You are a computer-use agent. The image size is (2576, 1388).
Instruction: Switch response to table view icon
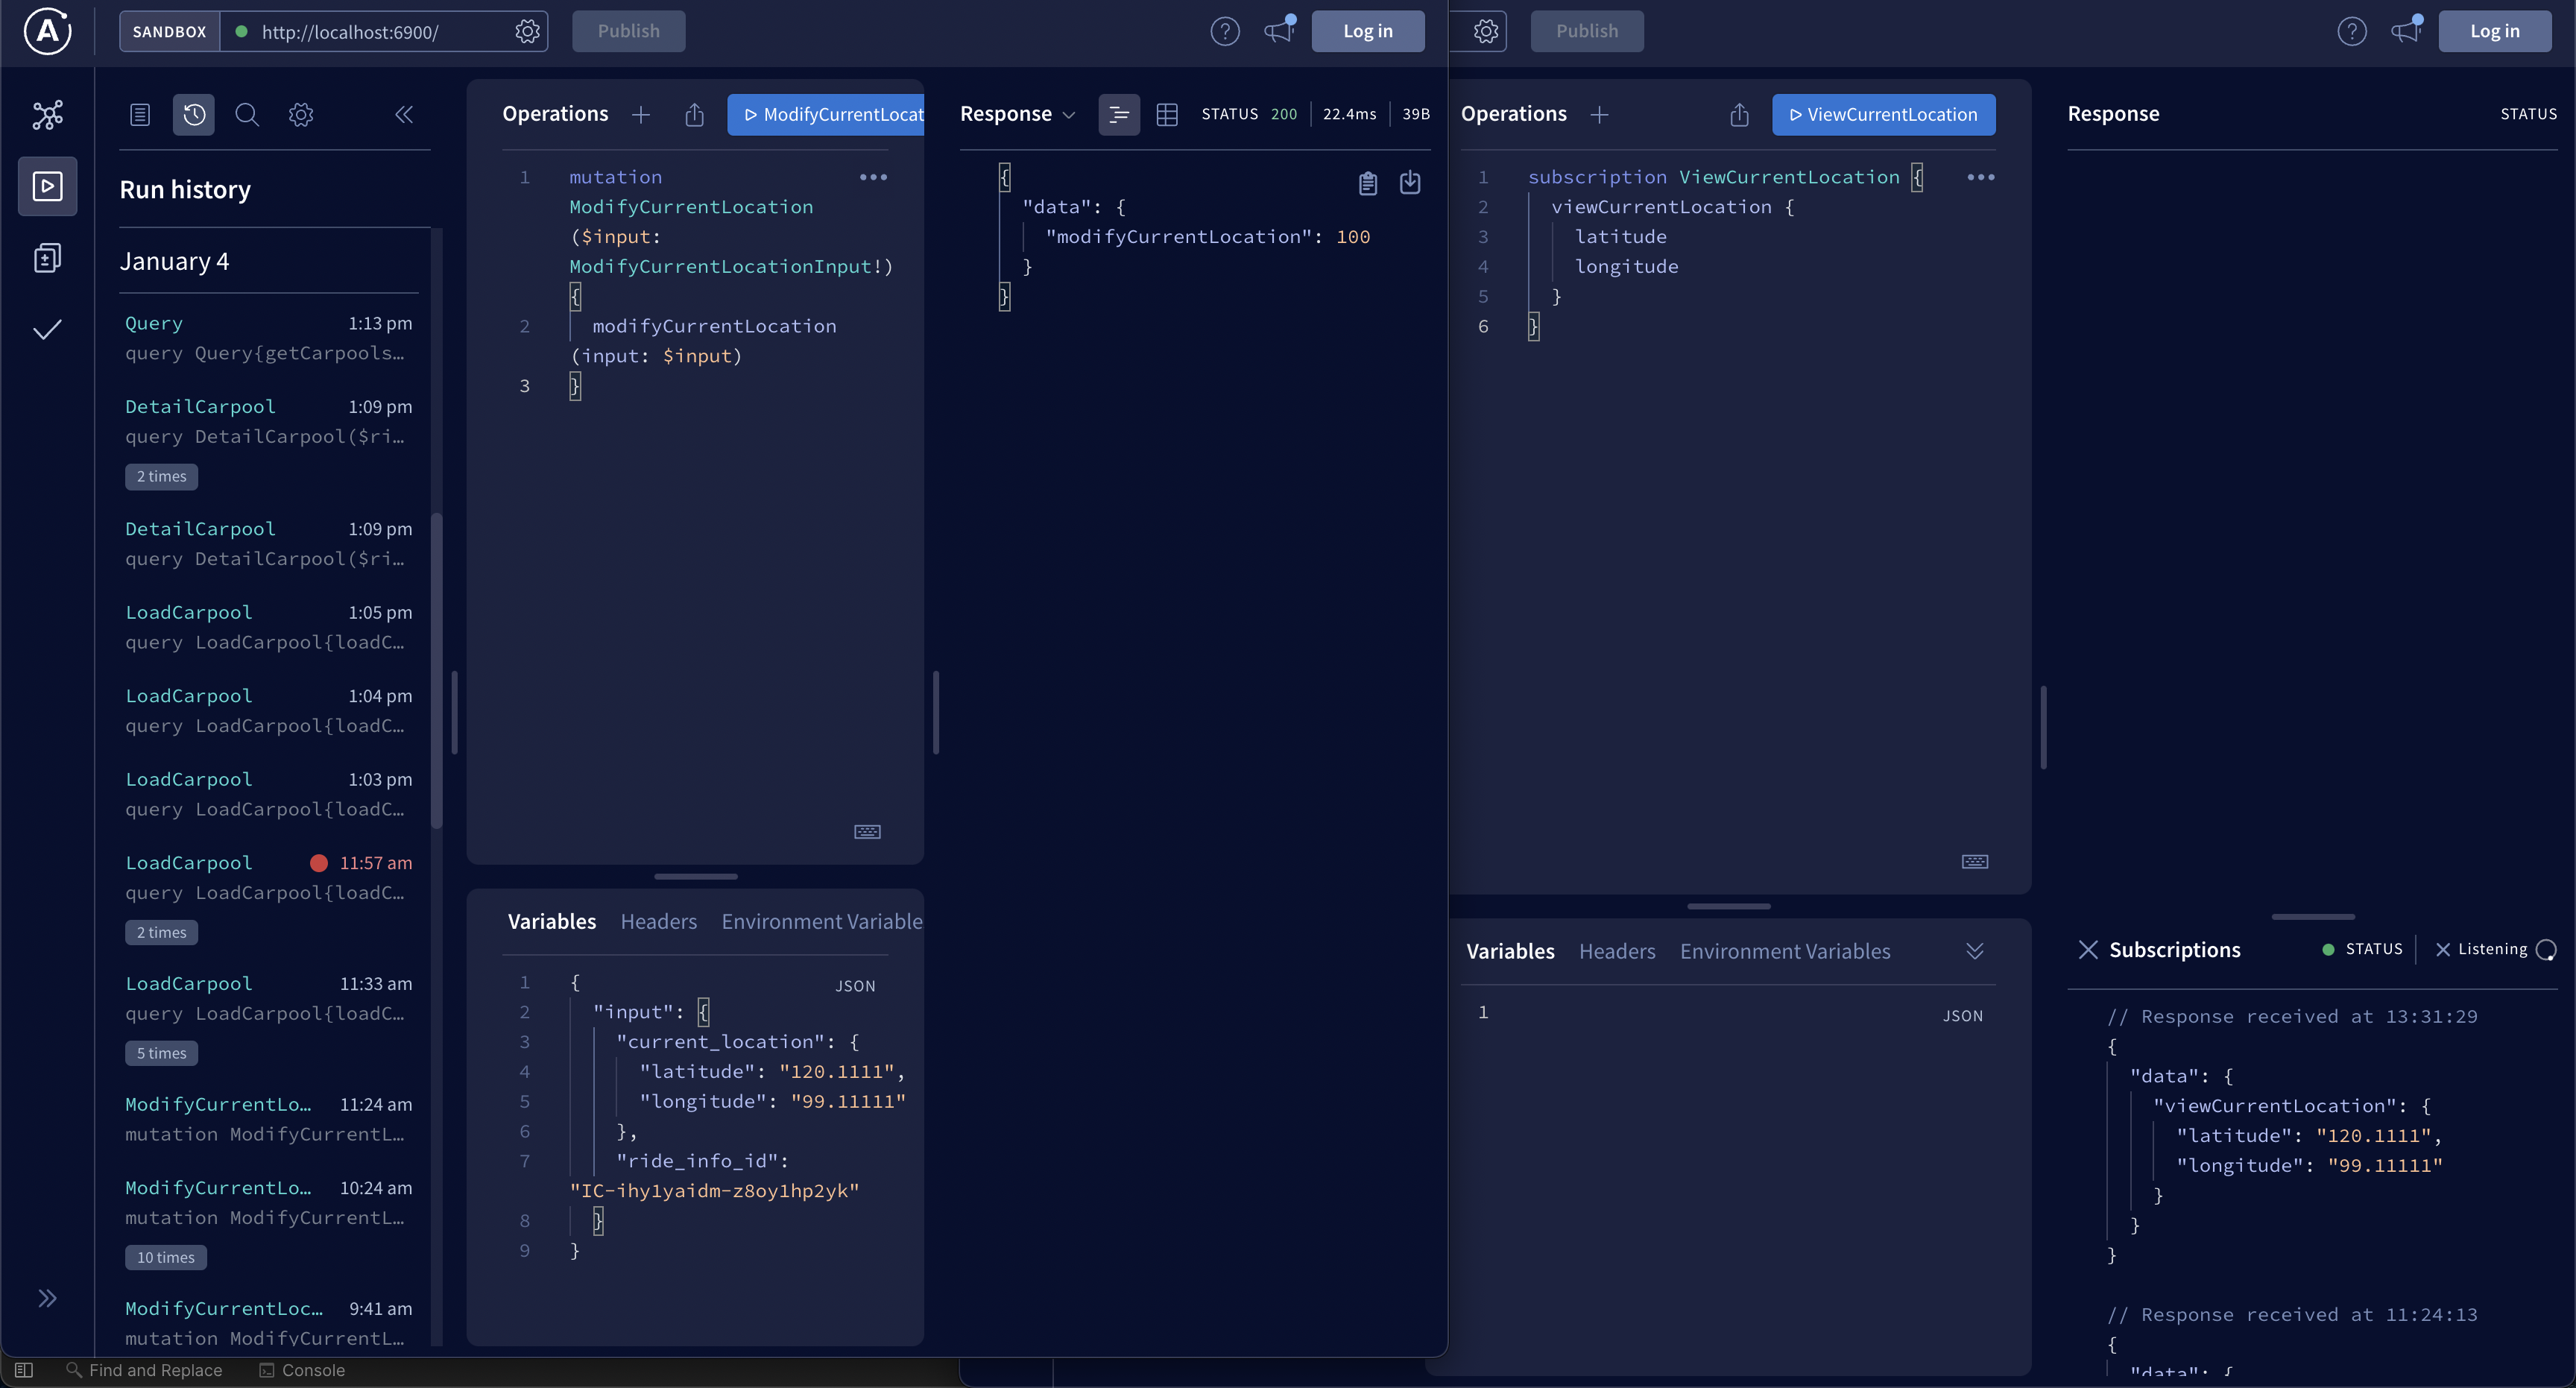coord(1166,115)
